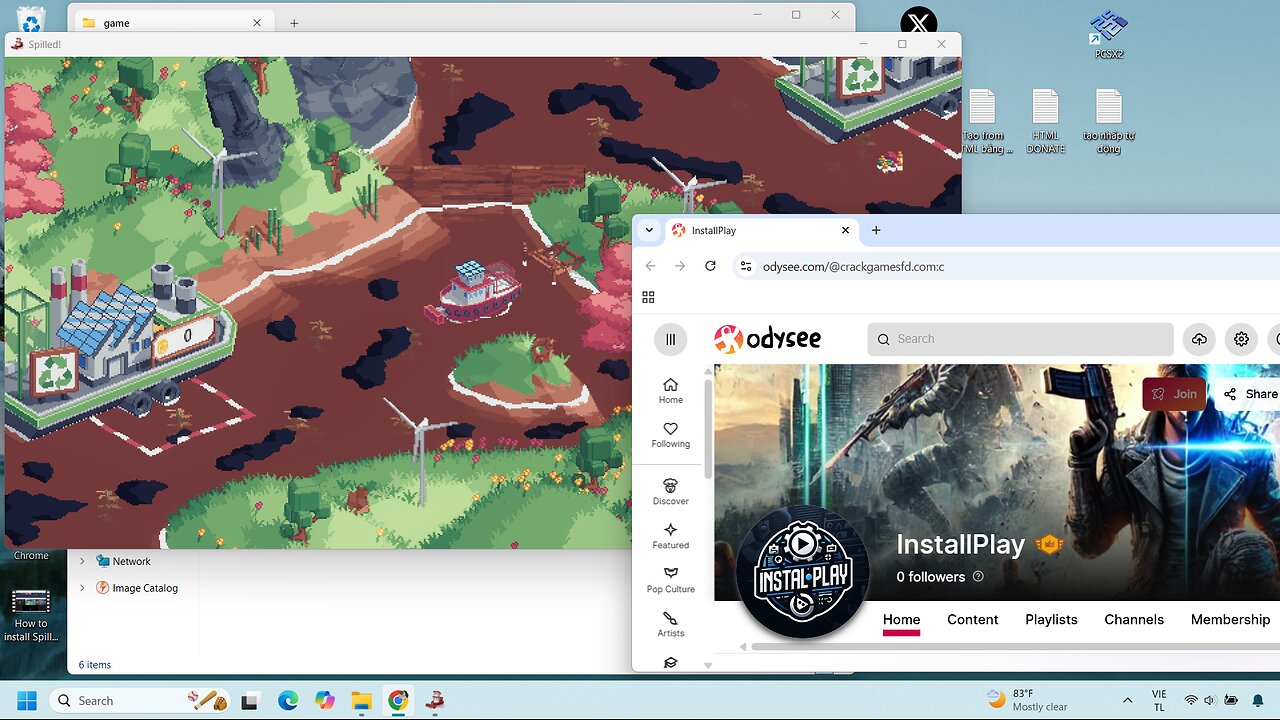The image size is (1280, 720).
Task: Open Microsoft Edge from taskbar
Action: pos(288,700)
